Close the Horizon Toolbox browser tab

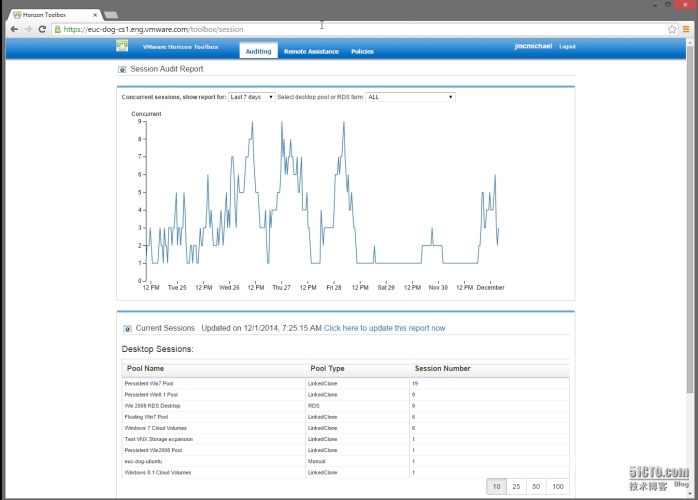coord(95,15)
